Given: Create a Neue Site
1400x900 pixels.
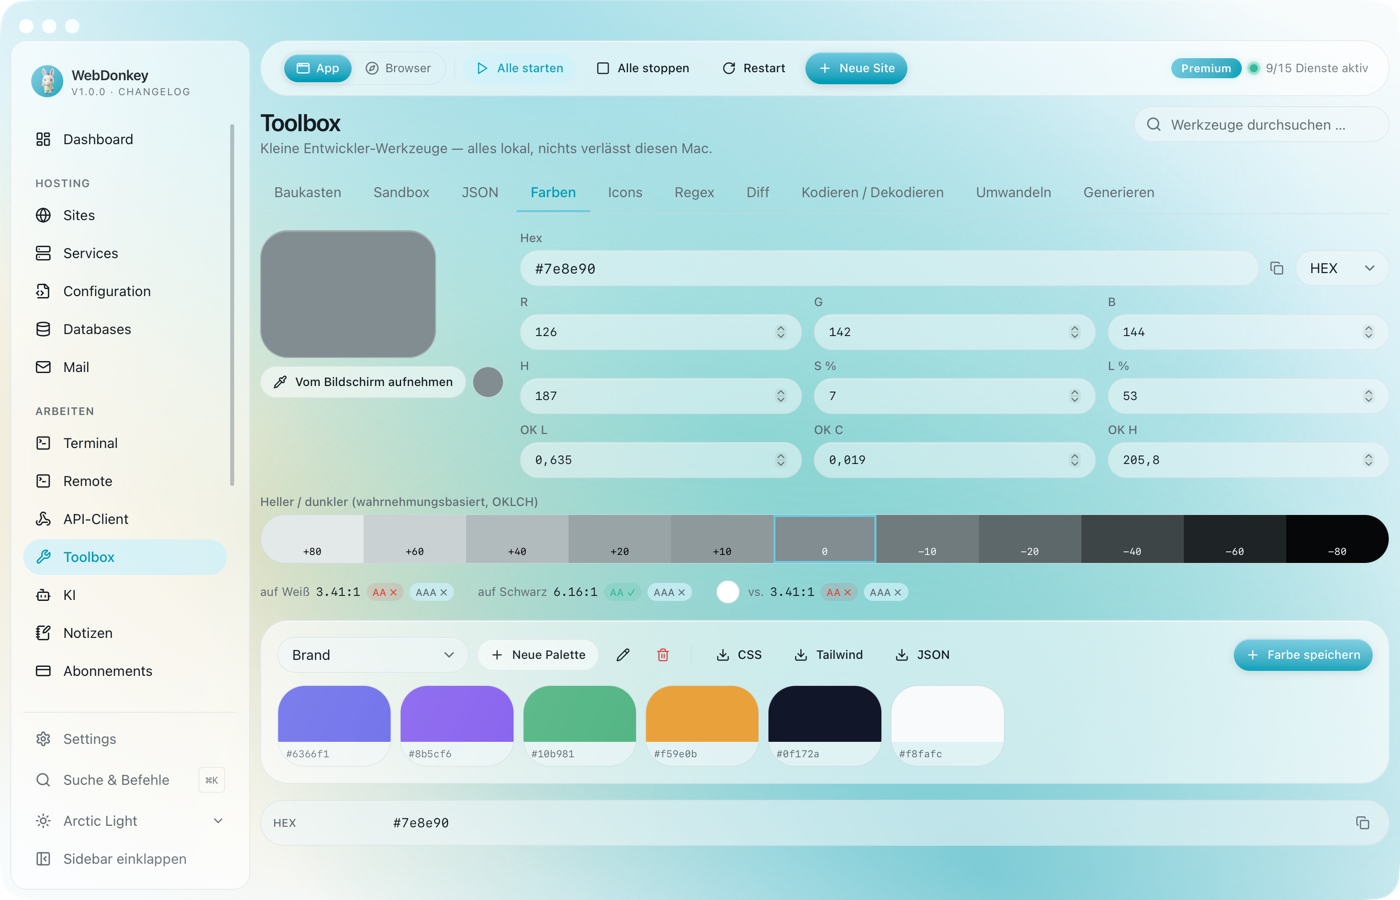Looking at the screenshot, I should coord(856,68).
